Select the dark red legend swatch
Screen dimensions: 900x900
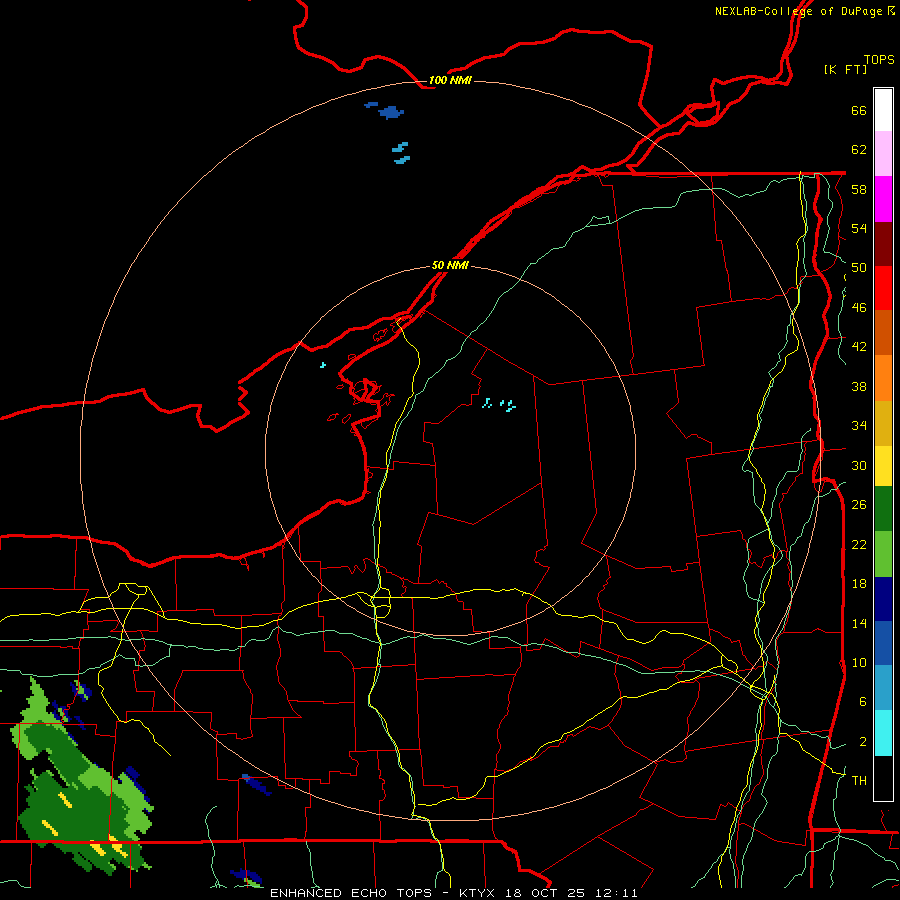883,243
